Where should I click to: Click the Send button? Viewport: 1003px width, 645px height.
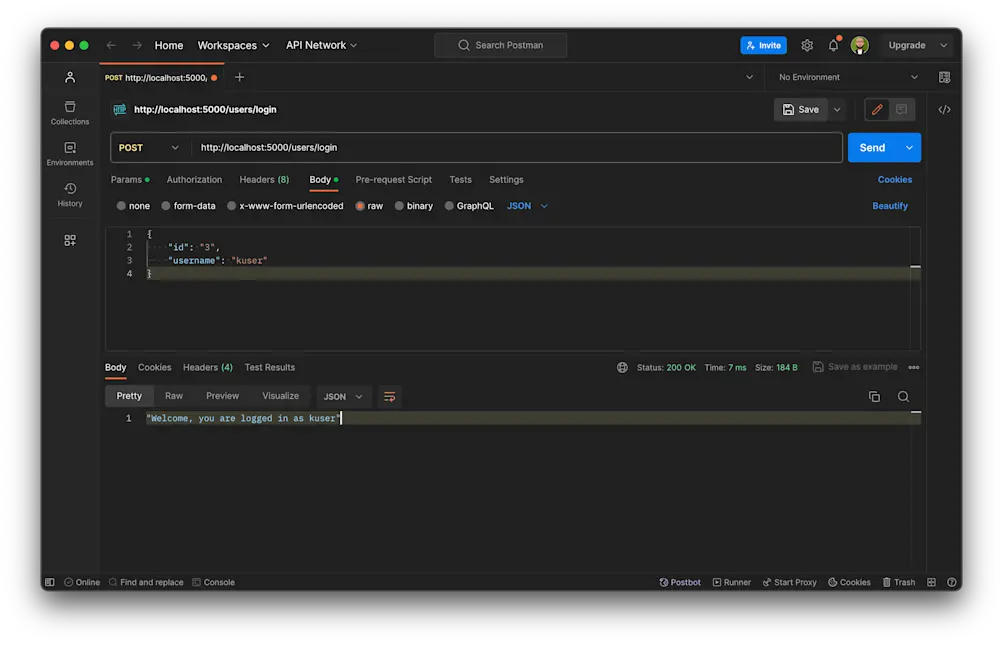point(873,148)
